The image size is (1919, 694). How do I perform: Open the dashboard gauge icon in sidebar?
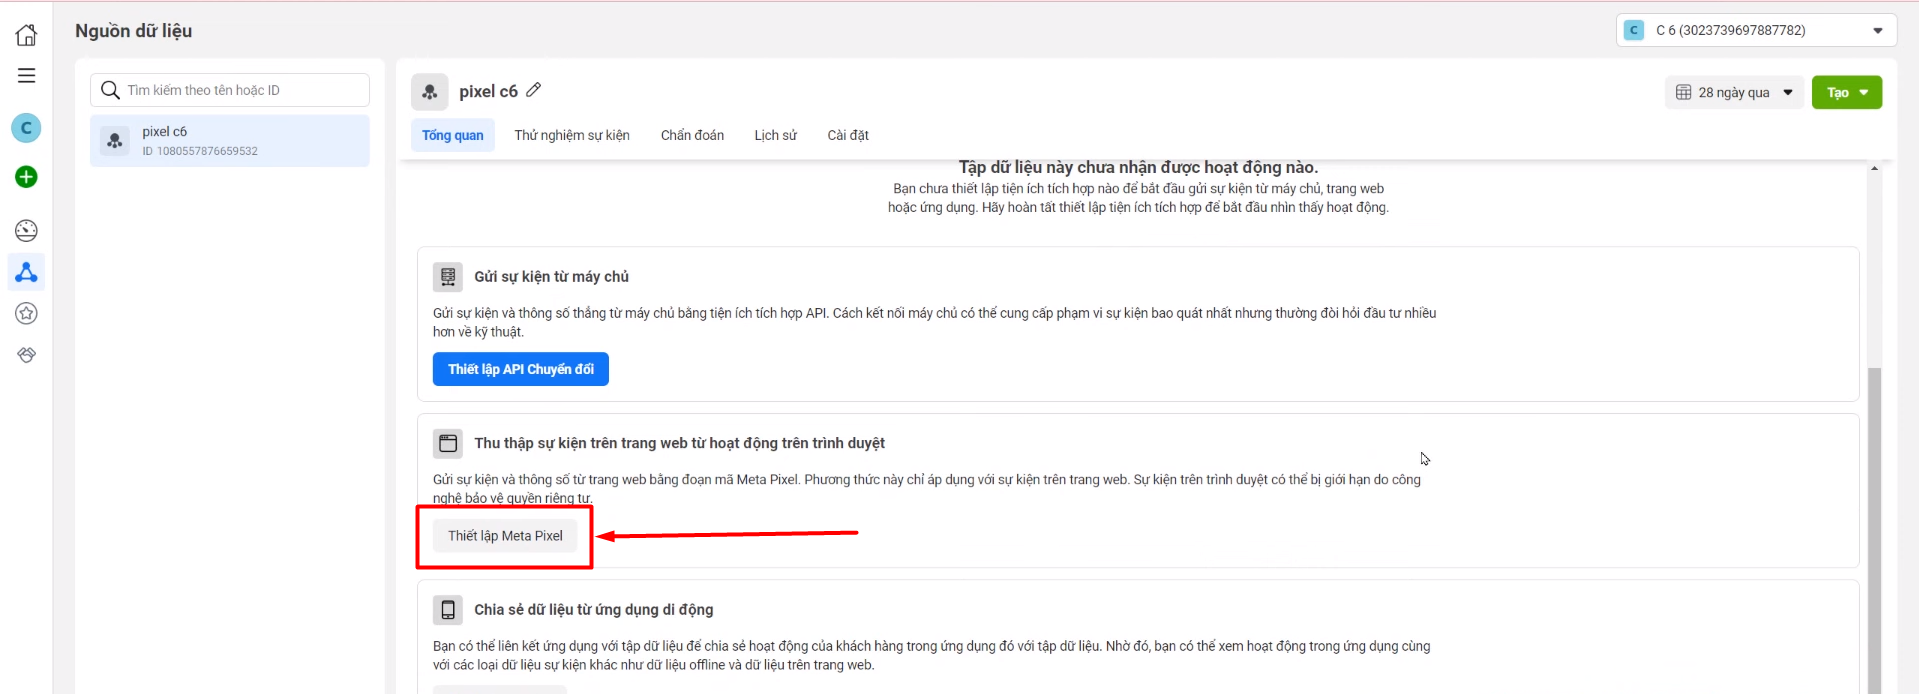point(26,231)
